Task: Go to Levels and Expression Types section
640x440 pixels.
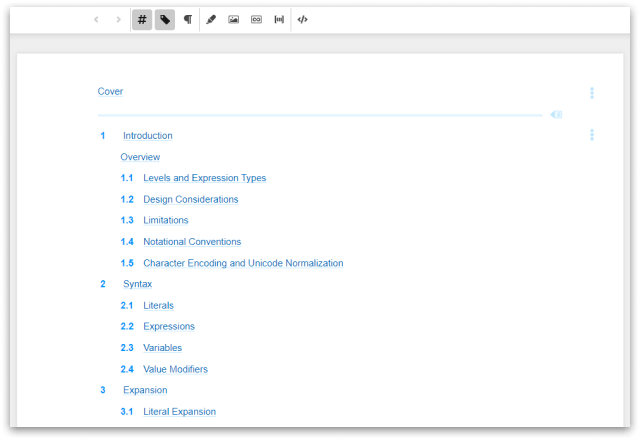Action: pos(204,178)
